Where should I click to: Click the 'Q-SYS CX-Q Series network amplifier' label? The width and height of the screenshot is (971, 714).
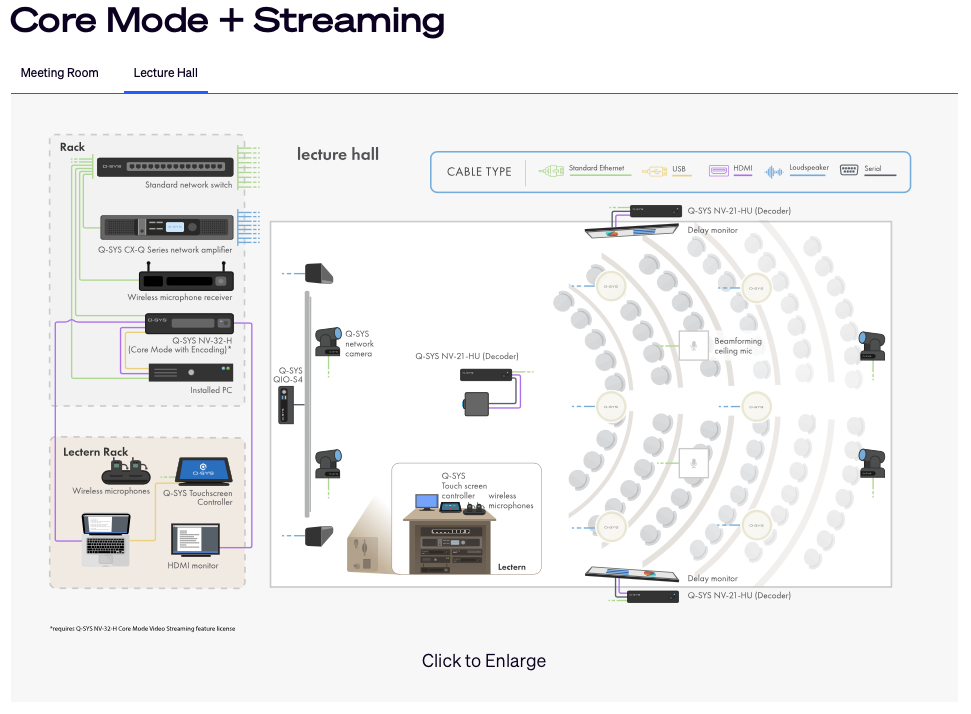165,250
